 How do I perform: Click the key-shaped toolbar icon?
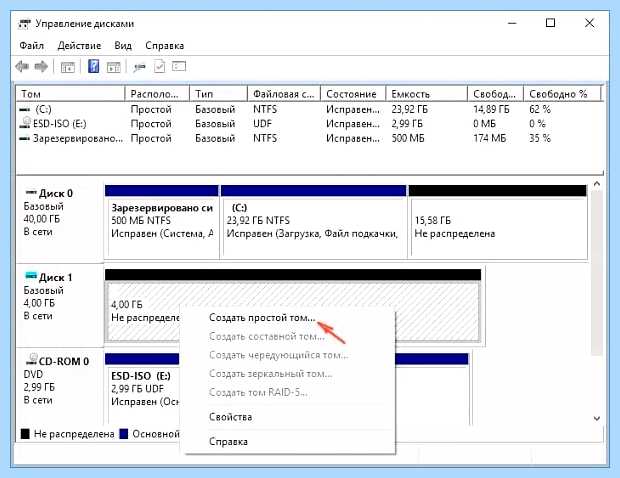tap(139, 68)
